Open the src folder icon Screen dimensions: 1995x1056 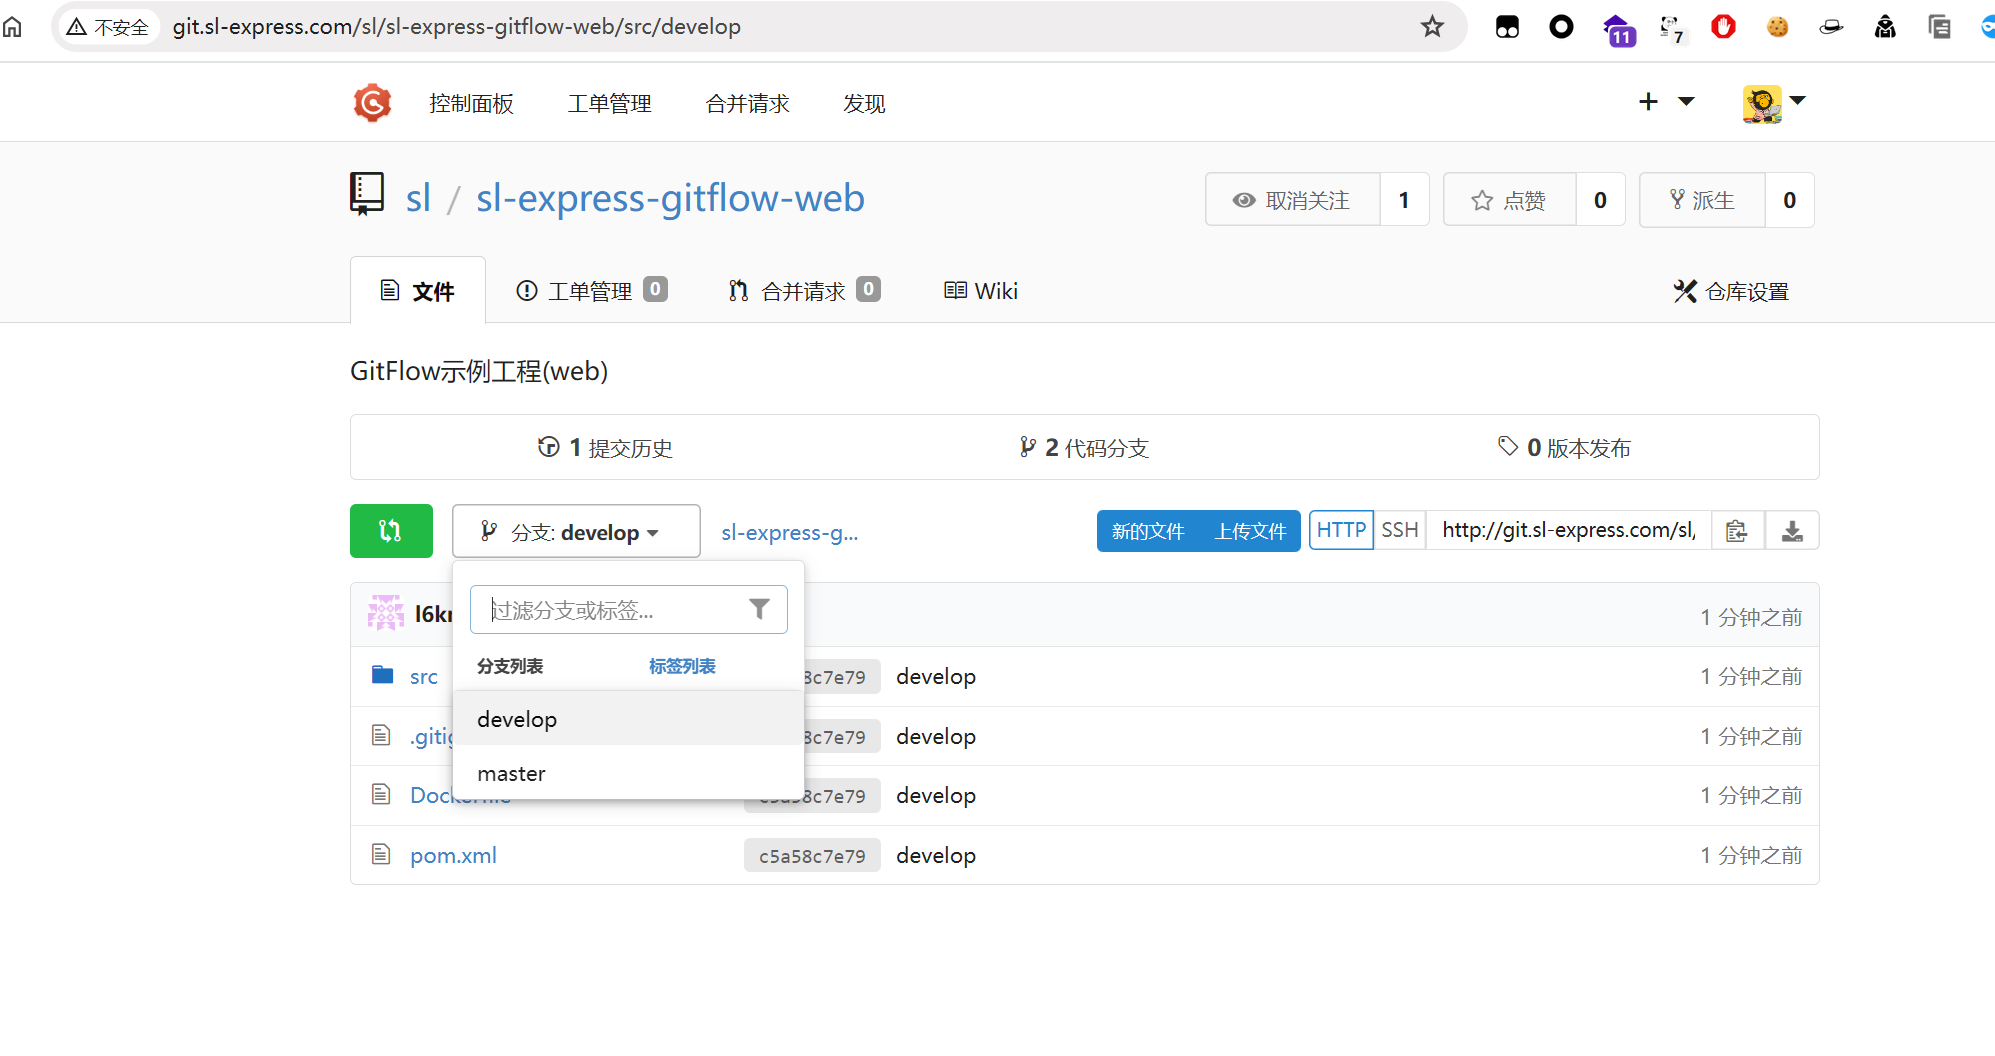pos(382,675)
